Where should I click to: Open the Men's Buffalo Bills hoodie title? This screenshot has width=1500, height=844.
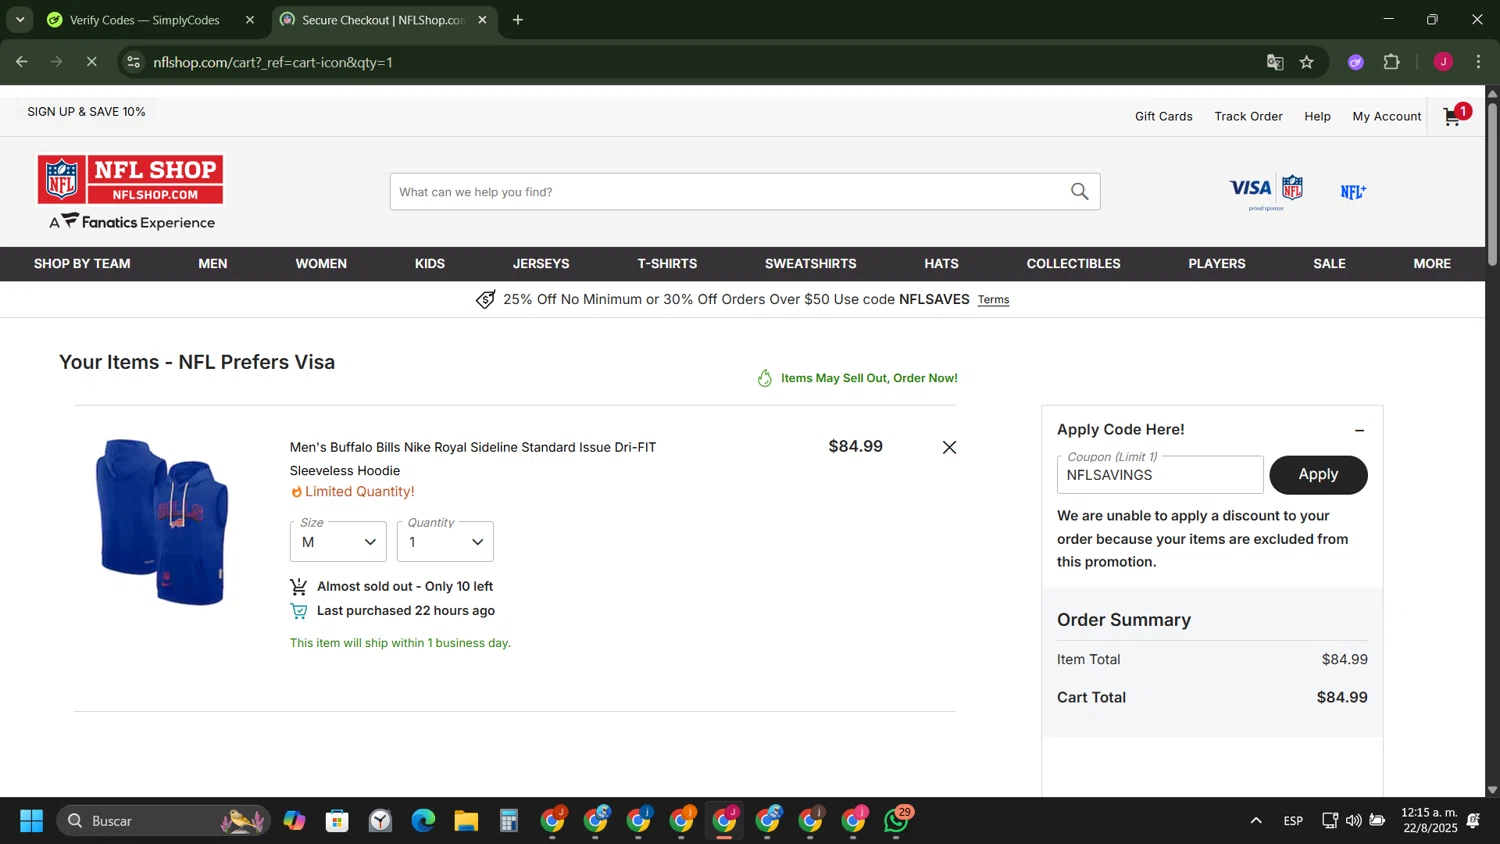(x=473, y=459)
